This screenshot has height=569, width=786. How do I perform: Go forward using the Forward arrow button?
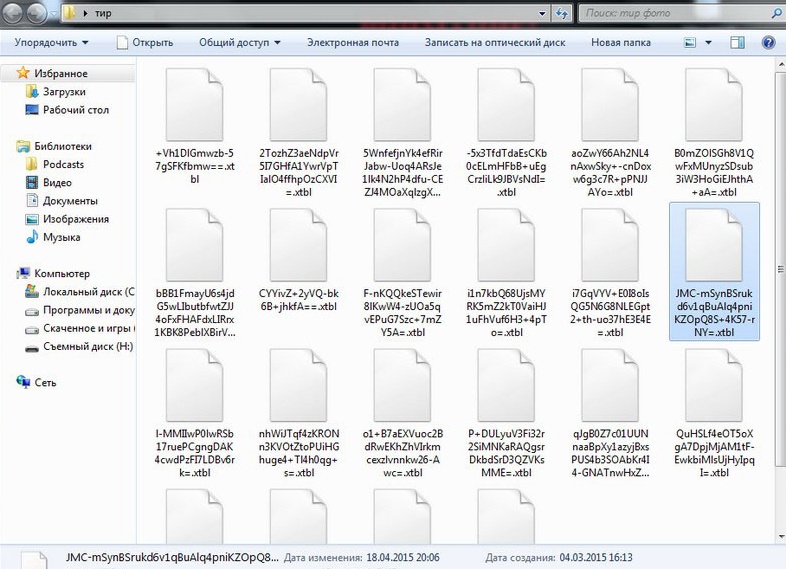[37, 13]
